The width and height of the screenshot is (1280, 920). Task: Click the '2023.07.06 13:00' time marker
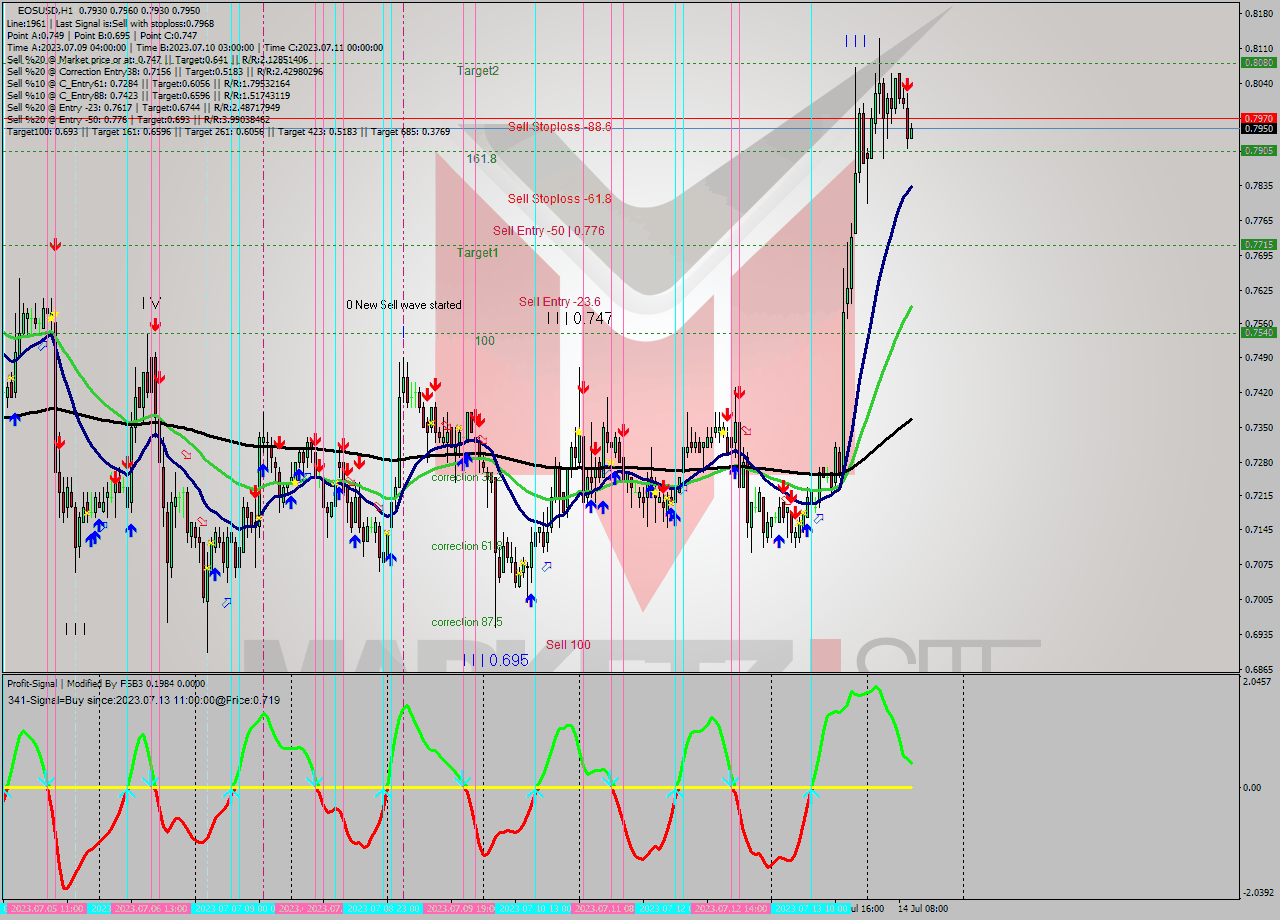150,909
